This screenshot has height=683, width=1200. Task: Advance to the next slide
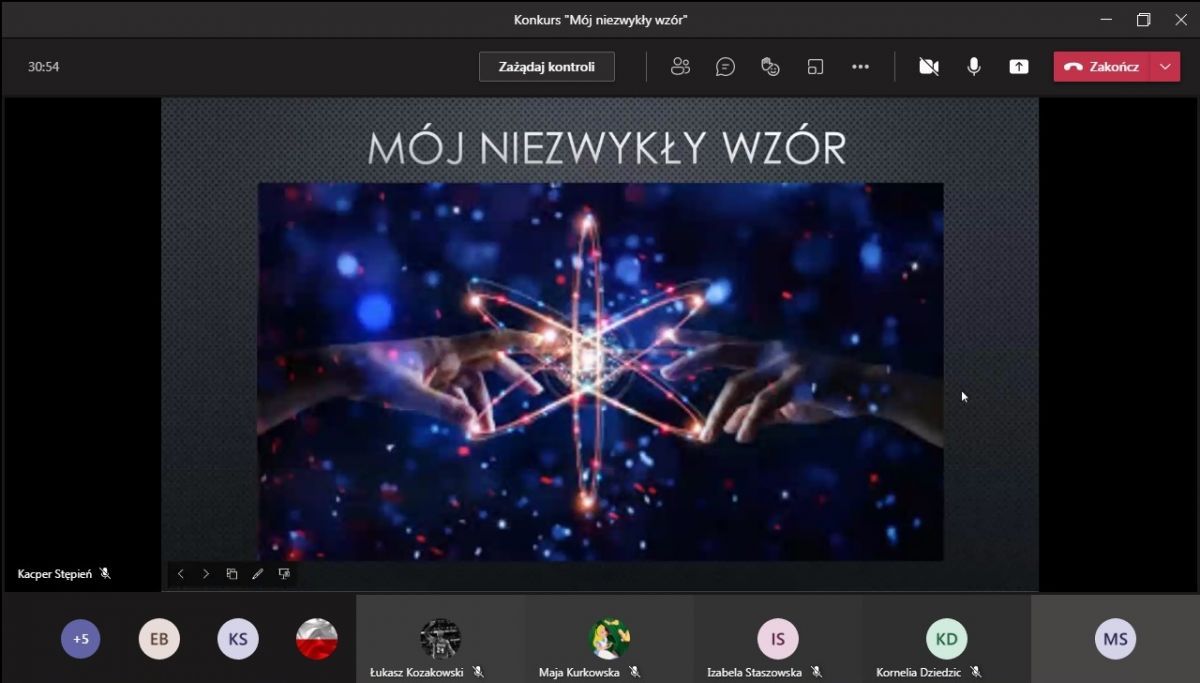pyautogui.click(x=206, y=574)
